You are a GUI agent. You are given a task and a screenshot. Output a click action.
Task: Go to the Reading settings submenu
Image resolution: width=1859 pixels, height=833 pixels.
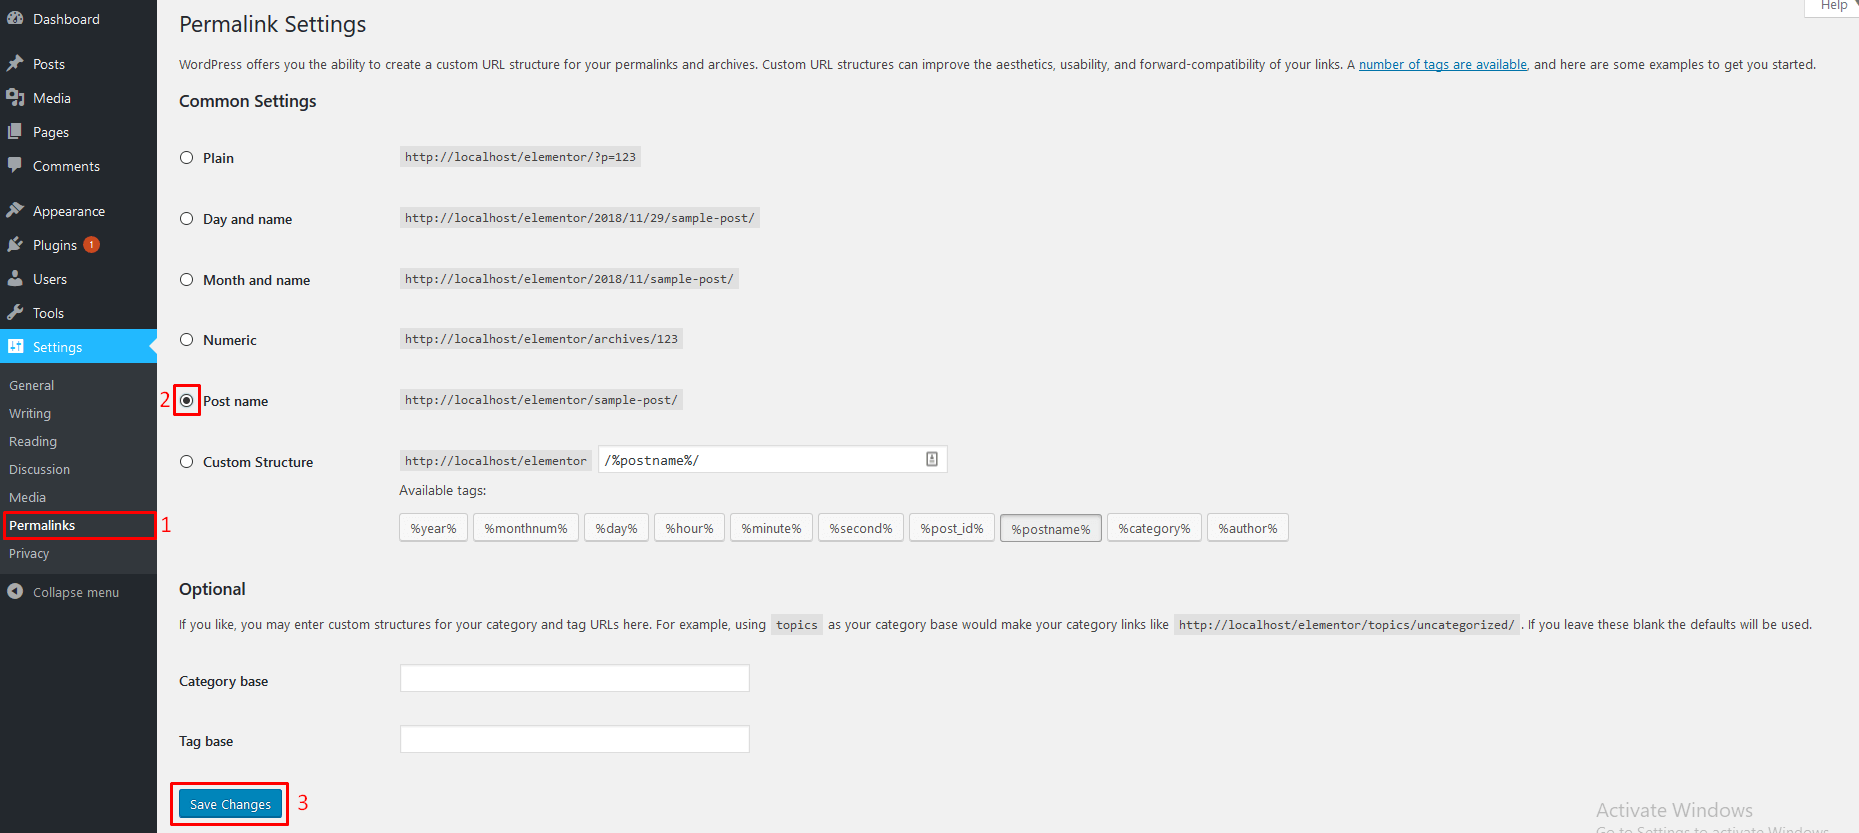tap(33, 441)
